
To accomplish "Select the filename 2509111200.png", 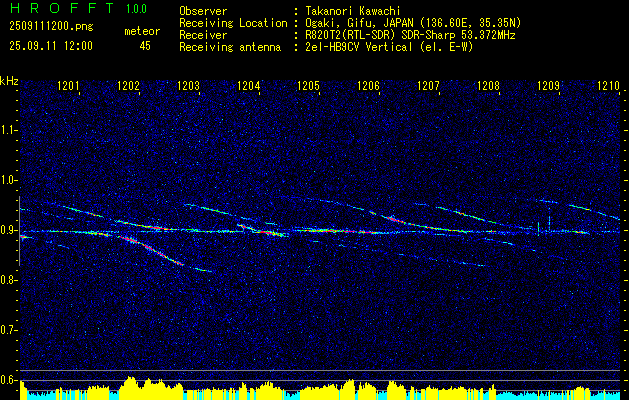I will 51,27.
